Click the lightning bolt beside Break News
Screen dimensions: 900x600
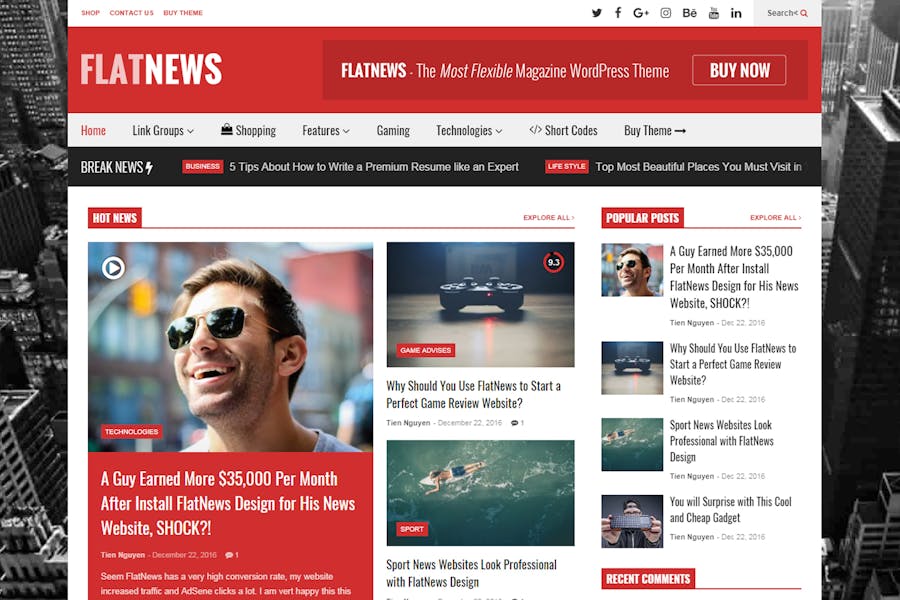click(149, 168)
